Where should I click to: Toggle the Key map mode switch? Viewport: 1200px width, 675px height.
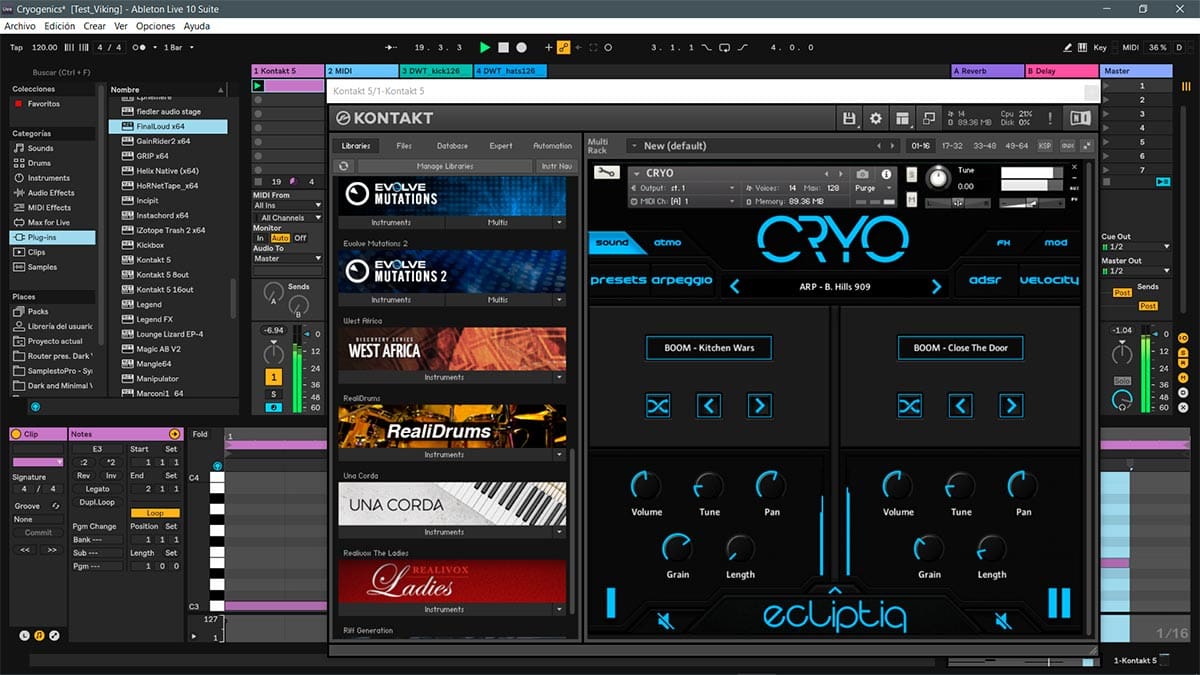tap(1100, 47)
